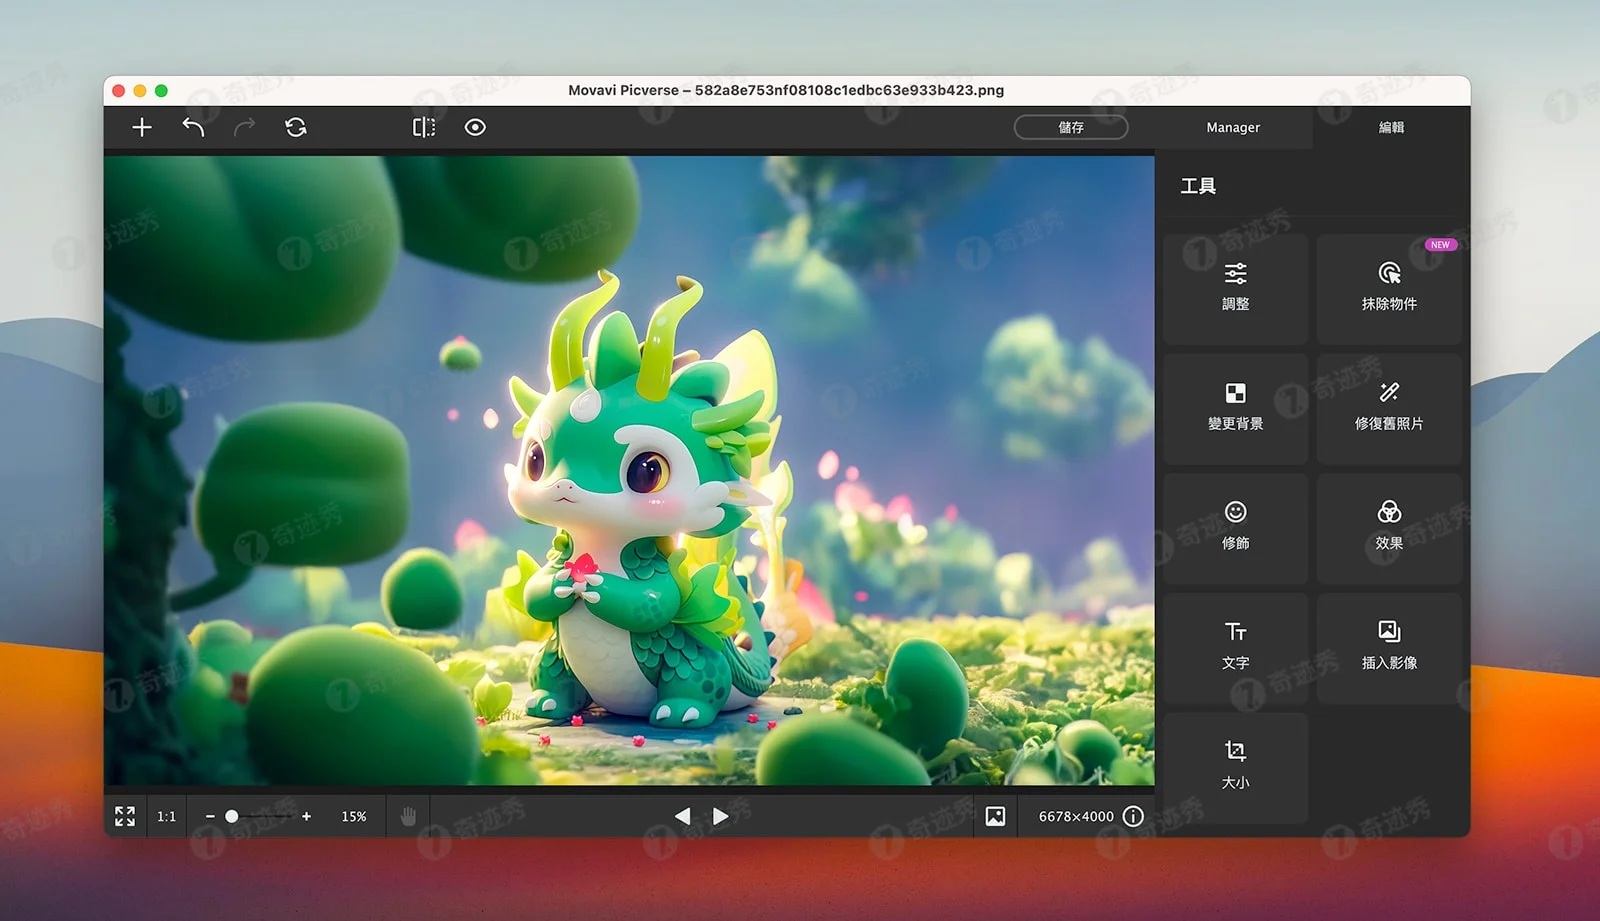Click the 儲存 save button
1600x921 pixels.
1071,127
